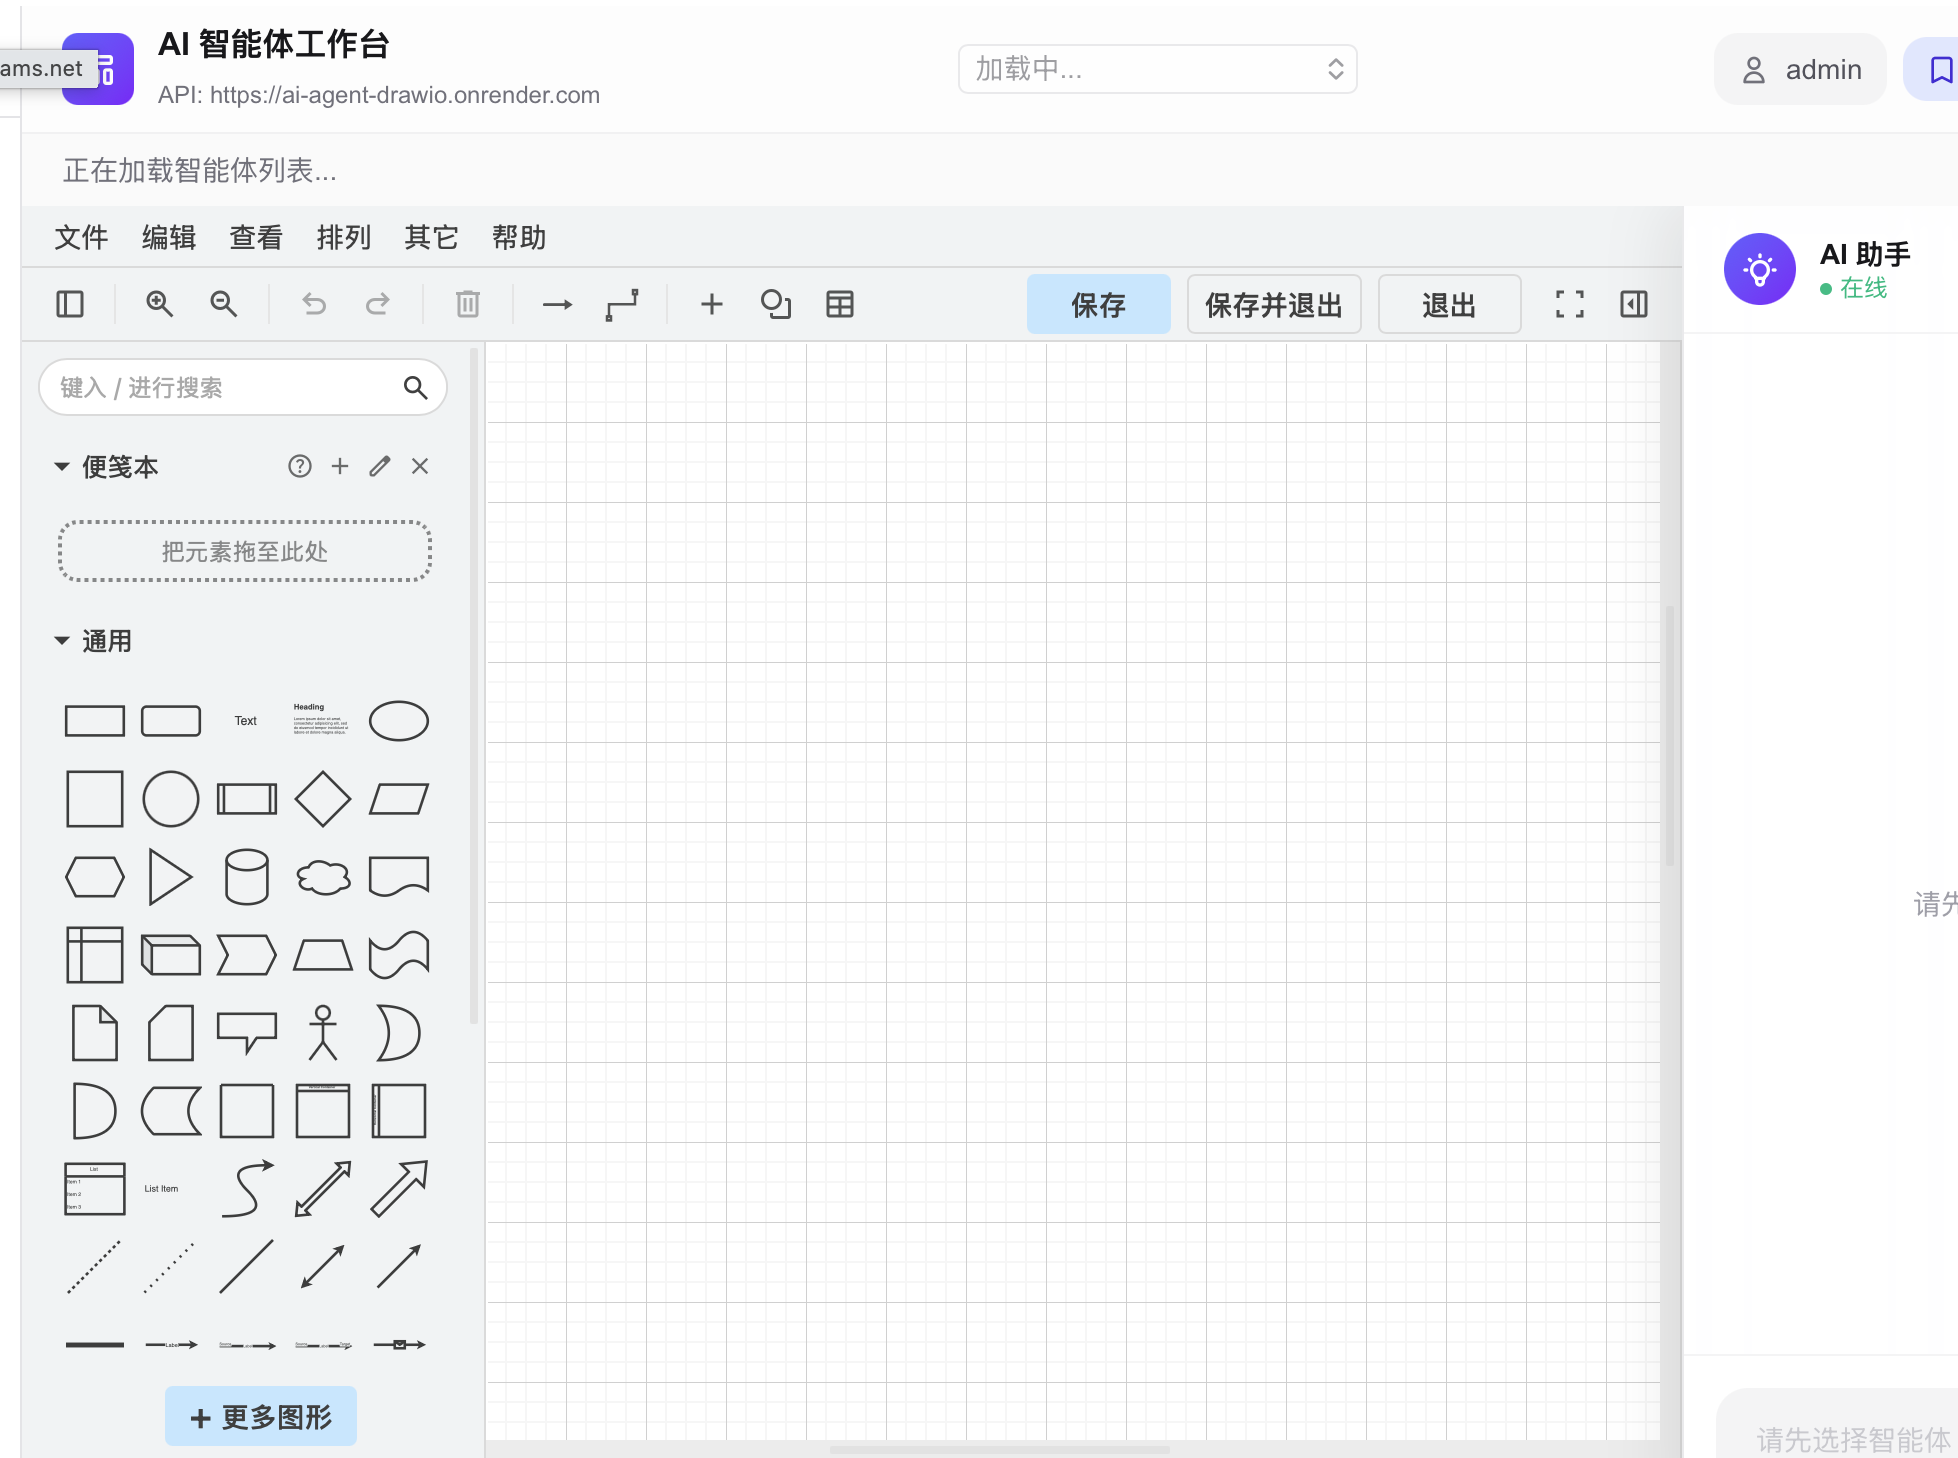Click the 把元素拖至此处 drop area
This screenshot has width=1958, height=1458.
pyautogui.click(x=245, y=551)
